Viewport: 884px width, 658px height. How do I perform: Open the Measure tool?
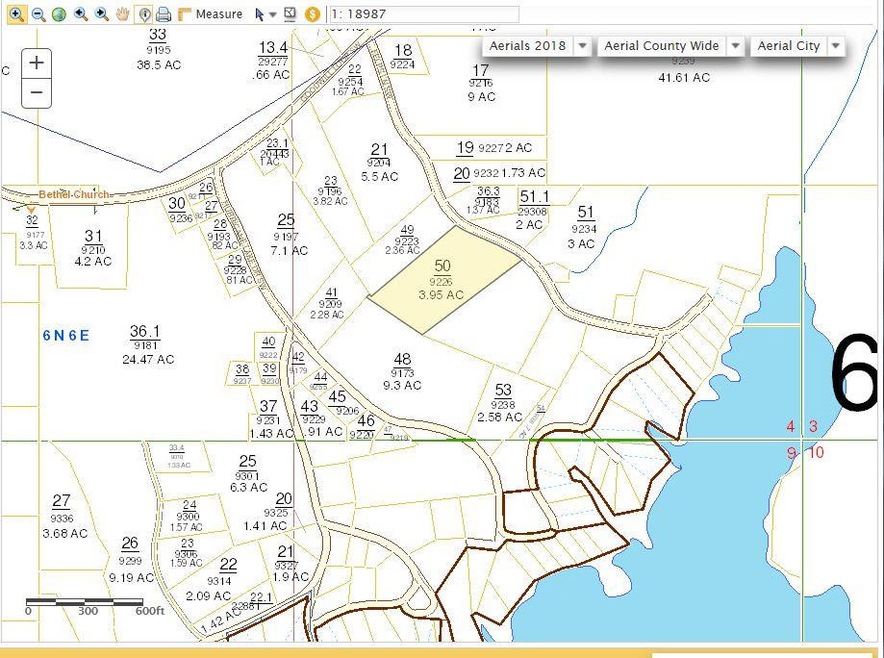tap(210, 14)
